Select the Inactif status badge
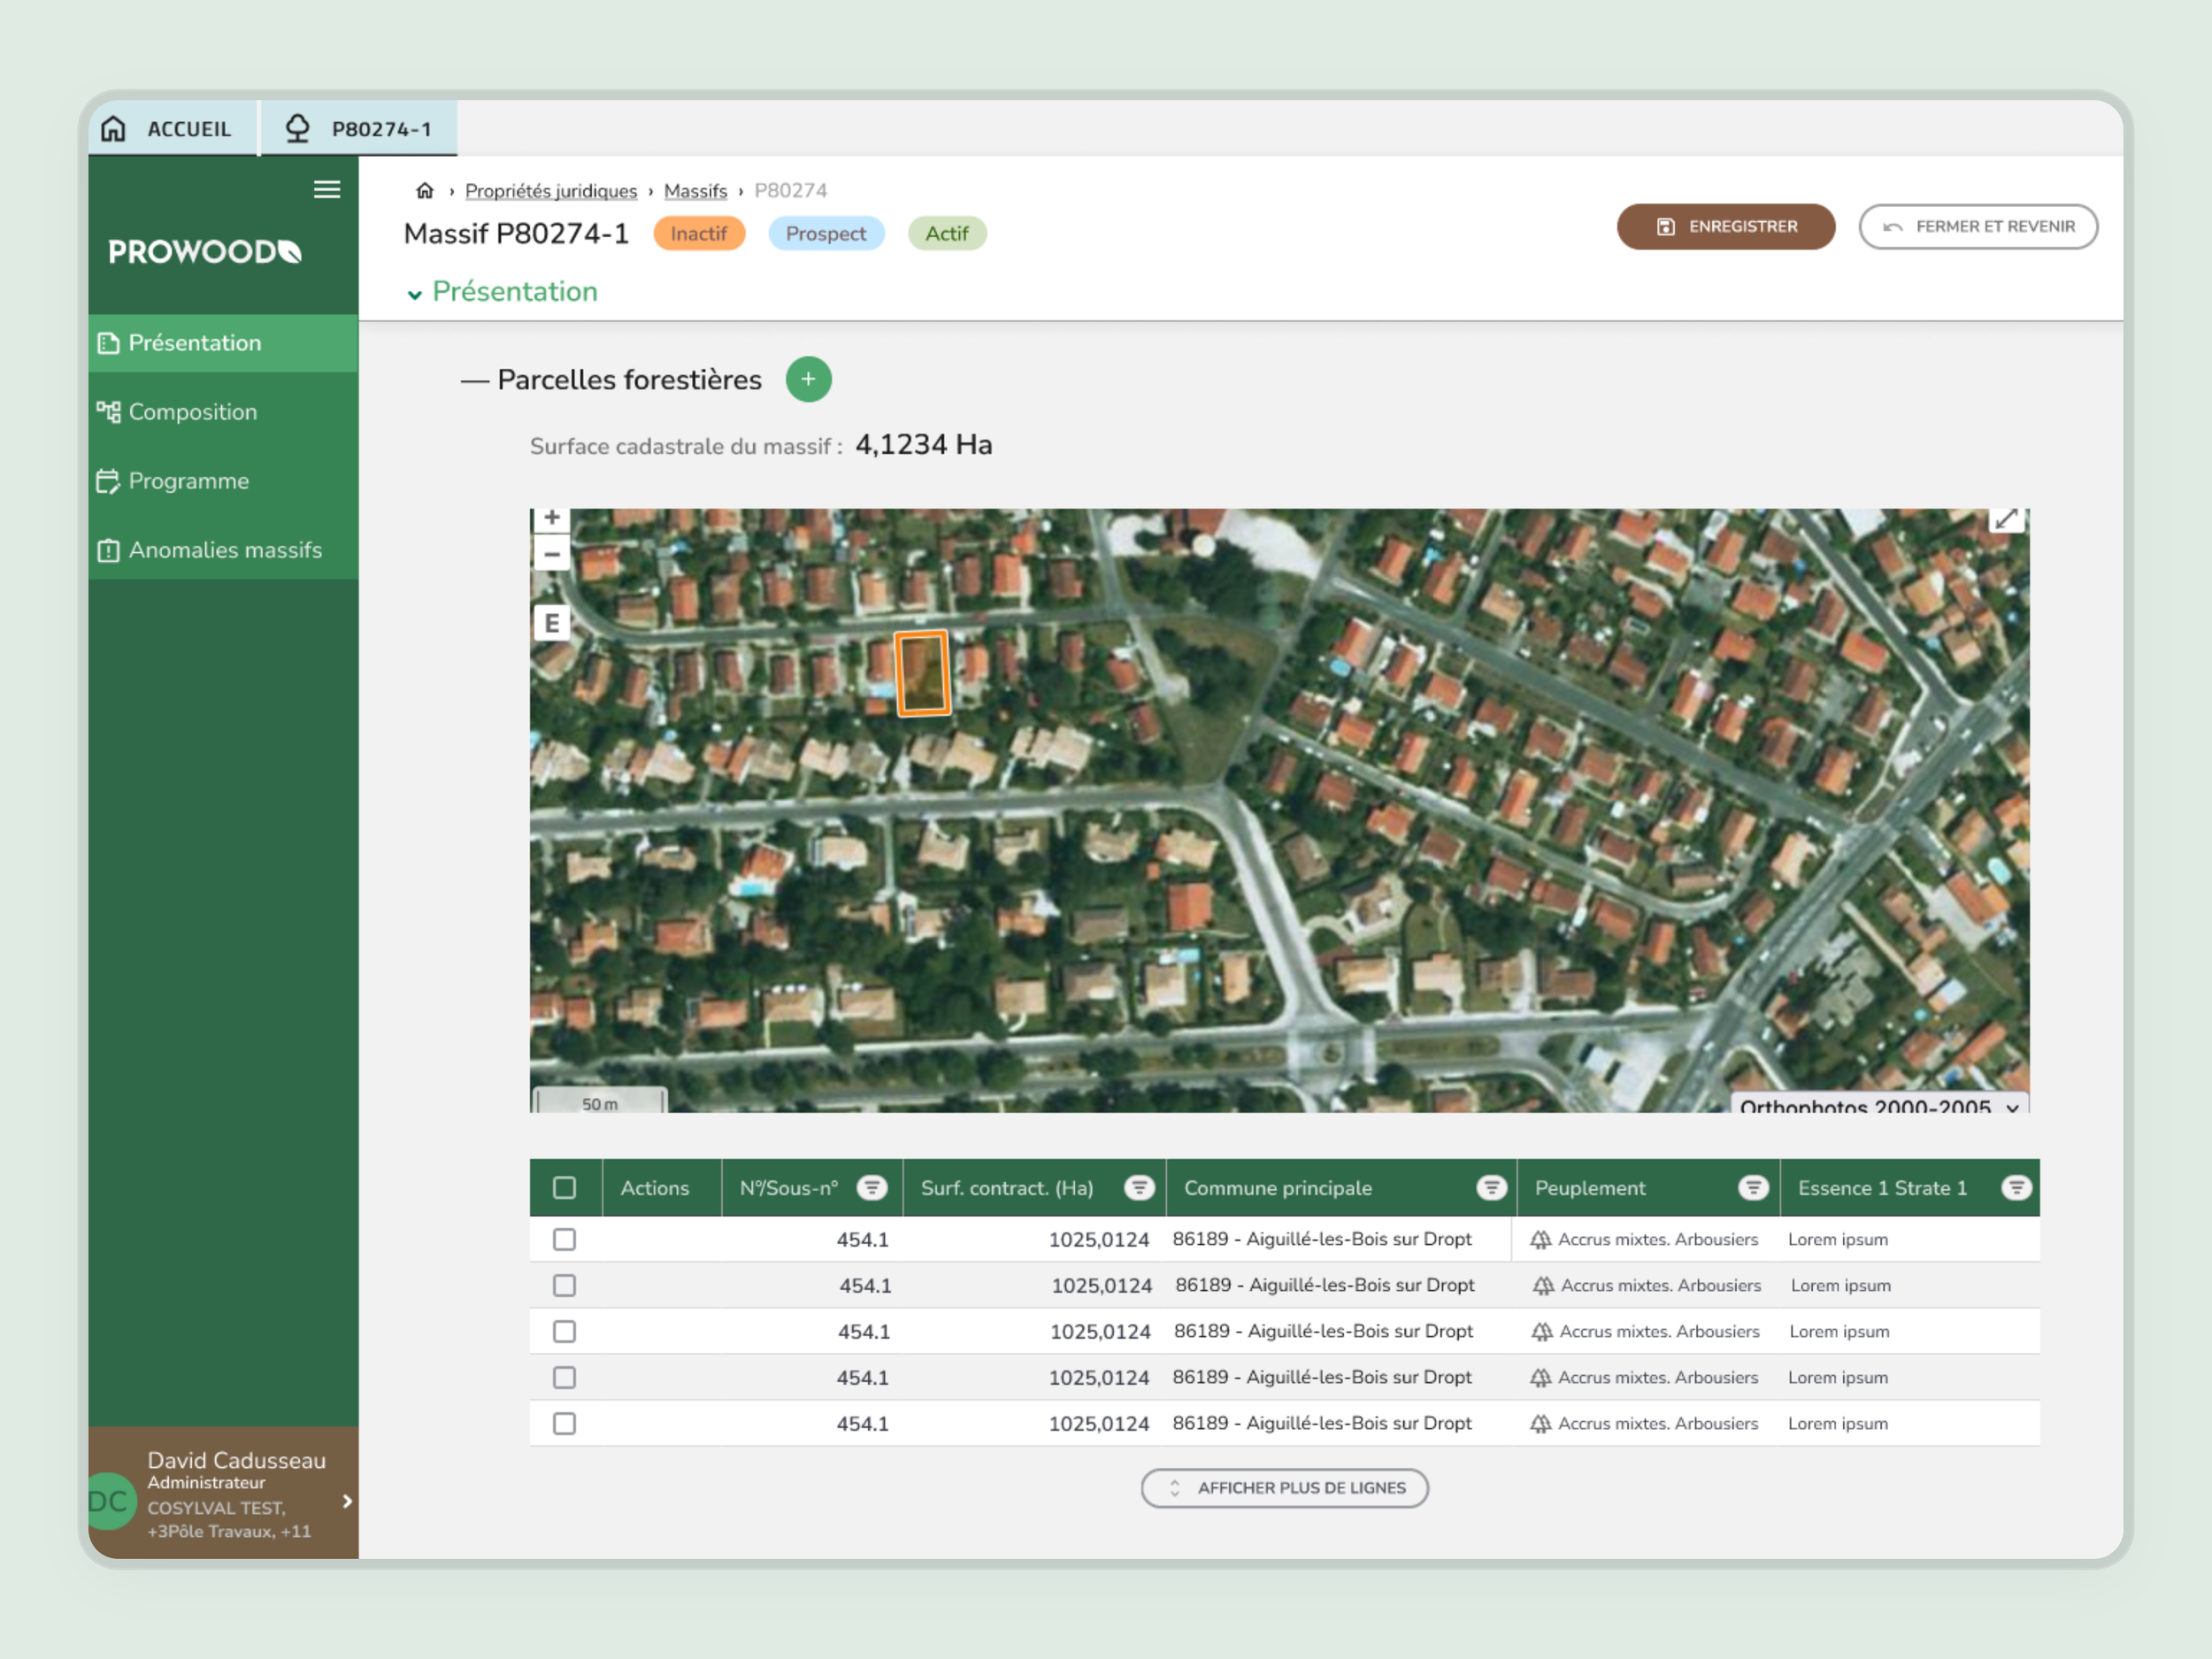Screen dimensions: 2212x1659 point(699,234)
